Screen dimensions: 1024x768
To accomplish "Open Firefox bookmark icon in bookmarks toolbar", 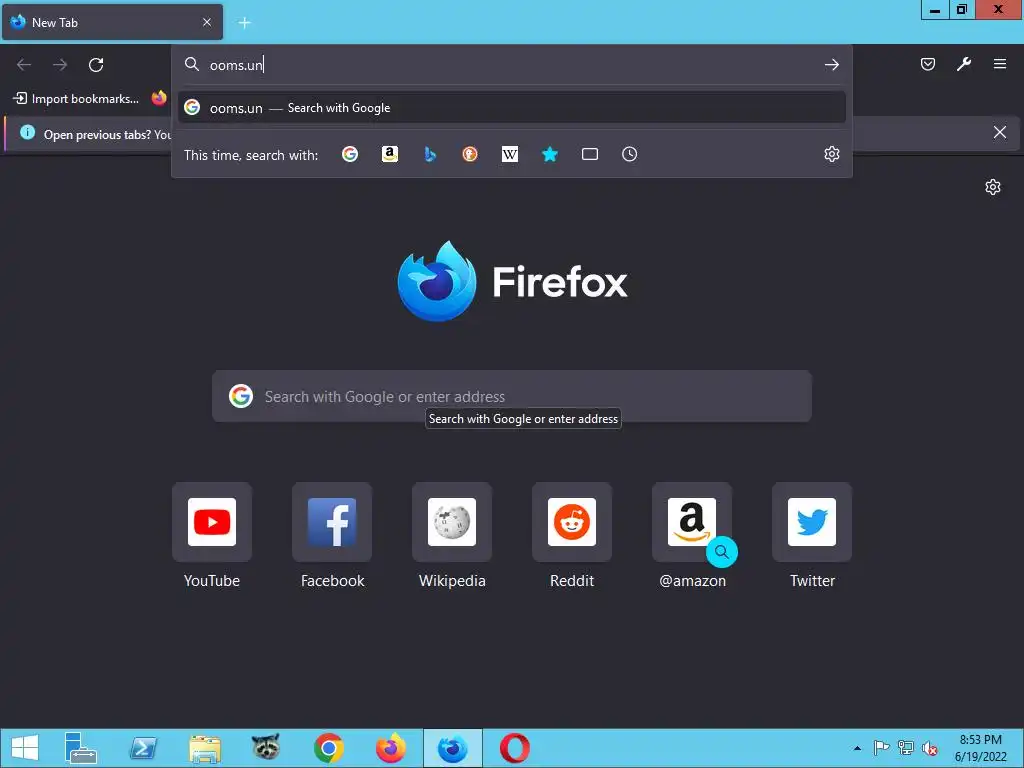I will tap(159, 98).
